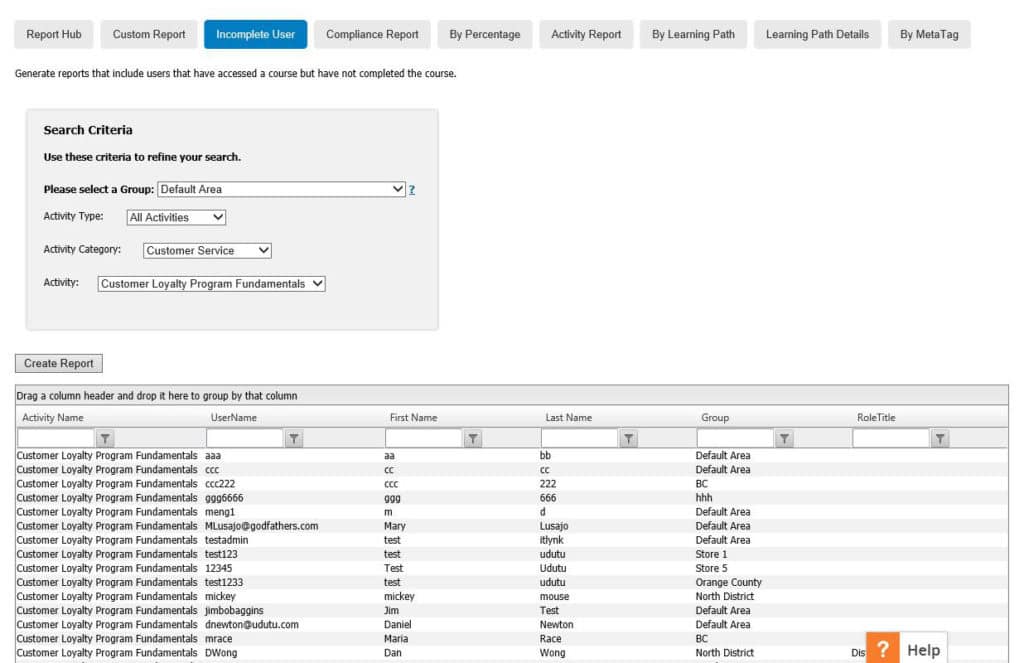Click the filter icon for Activity Name column
The height and width of the screenshot is (663, 1024).
(x=106, y=438)
